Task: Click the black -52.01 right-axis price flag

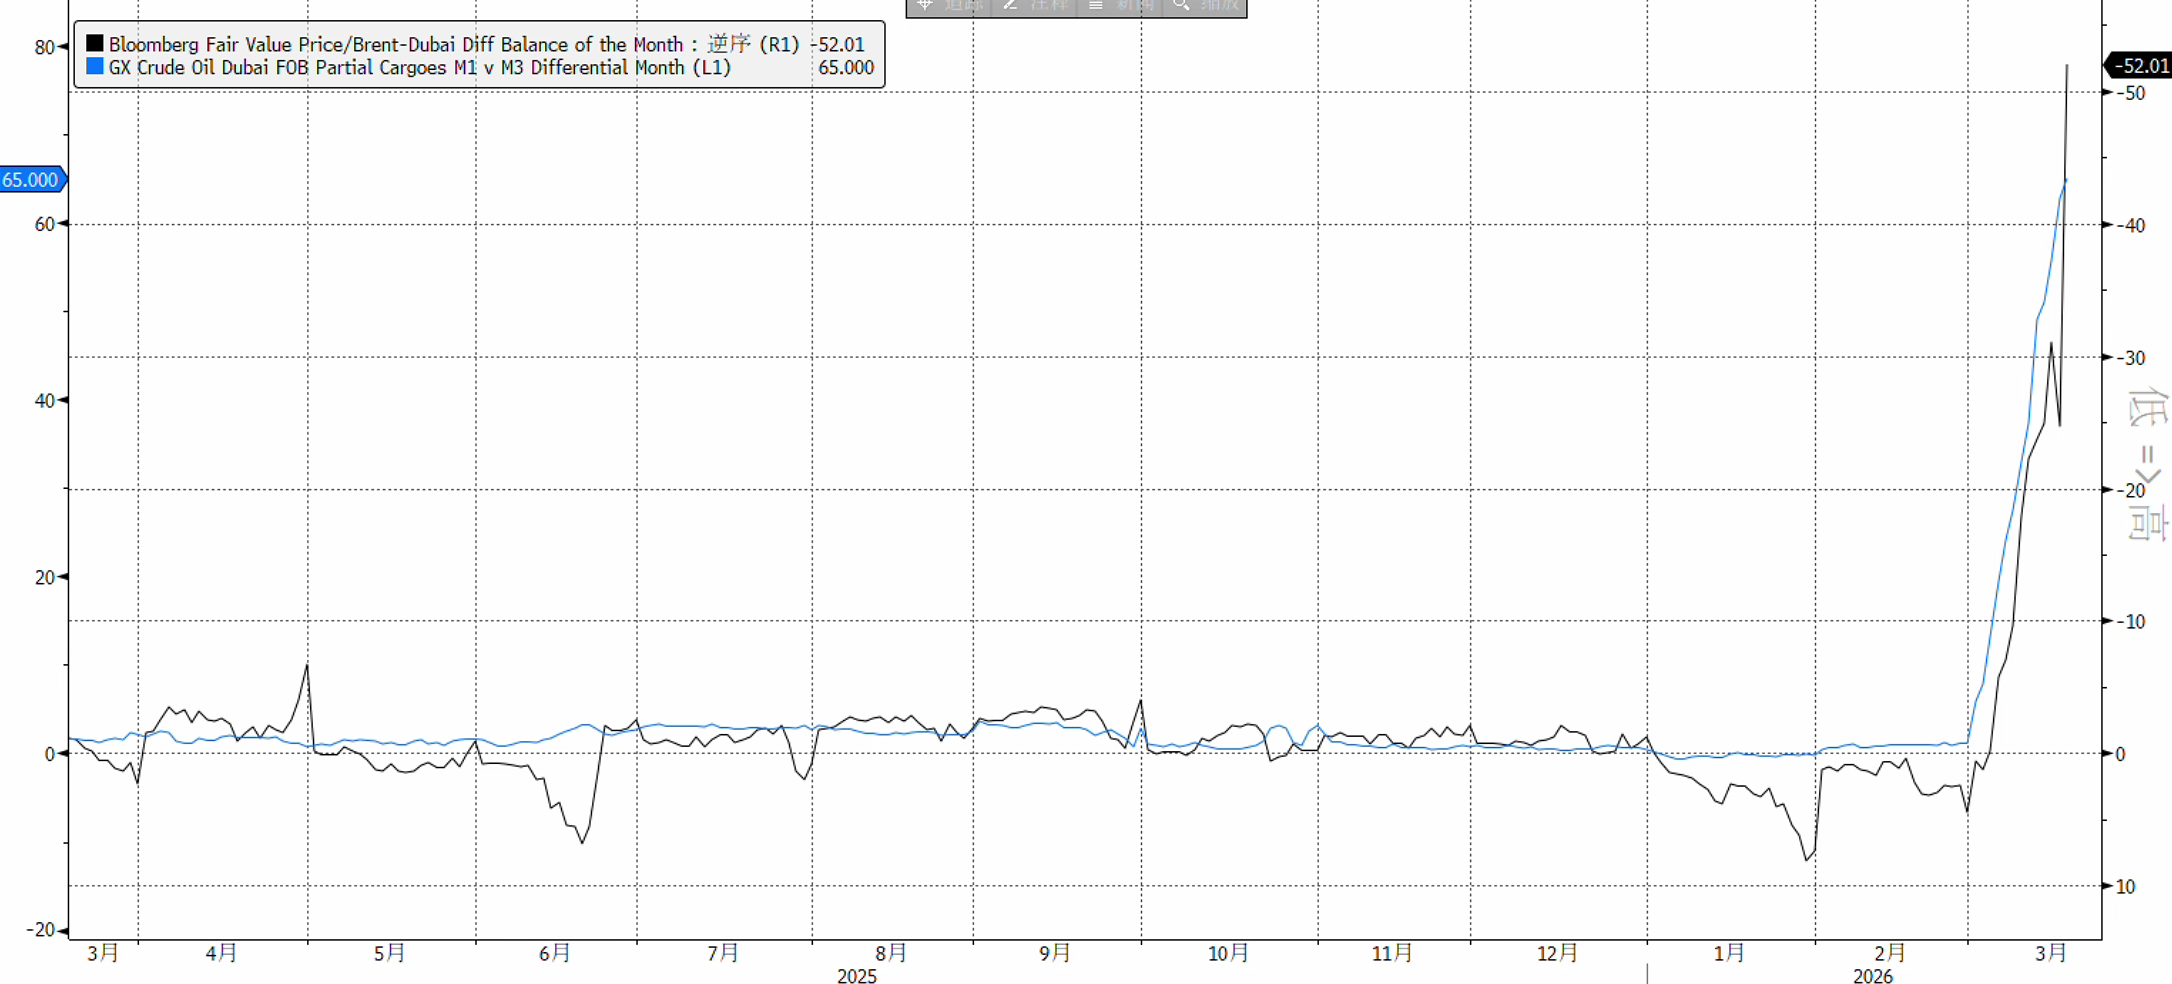Action: [x=2140, y=66]
